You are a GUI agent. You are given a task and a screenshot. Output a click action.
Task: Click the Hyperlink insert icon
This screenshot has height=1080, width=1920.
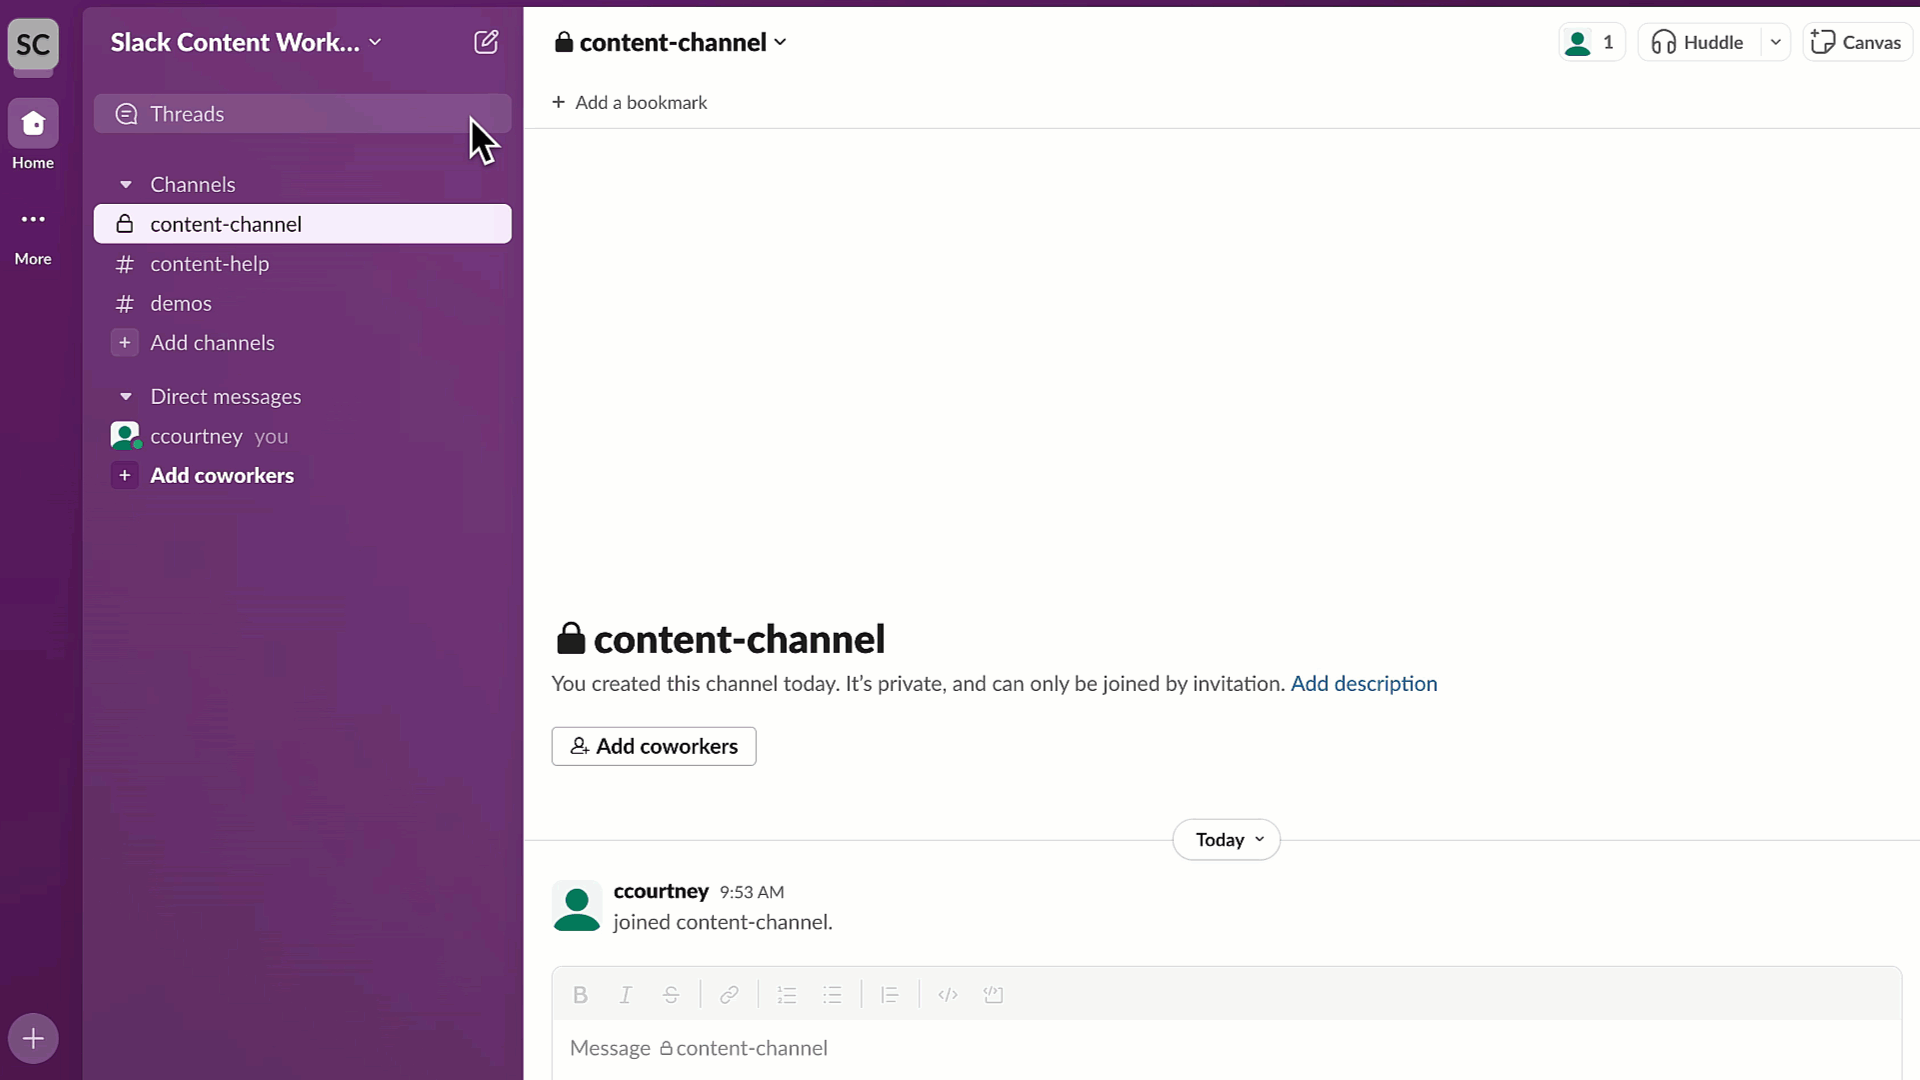[x=729, y=994]
